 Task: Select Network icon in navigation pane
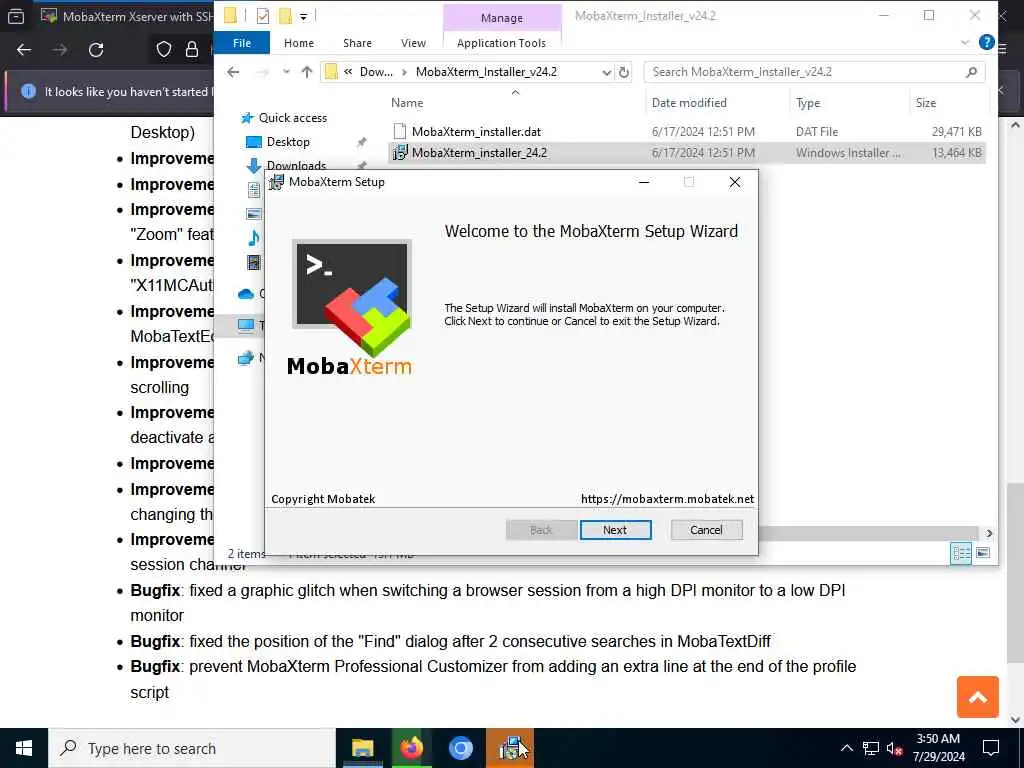click(246, 358)
